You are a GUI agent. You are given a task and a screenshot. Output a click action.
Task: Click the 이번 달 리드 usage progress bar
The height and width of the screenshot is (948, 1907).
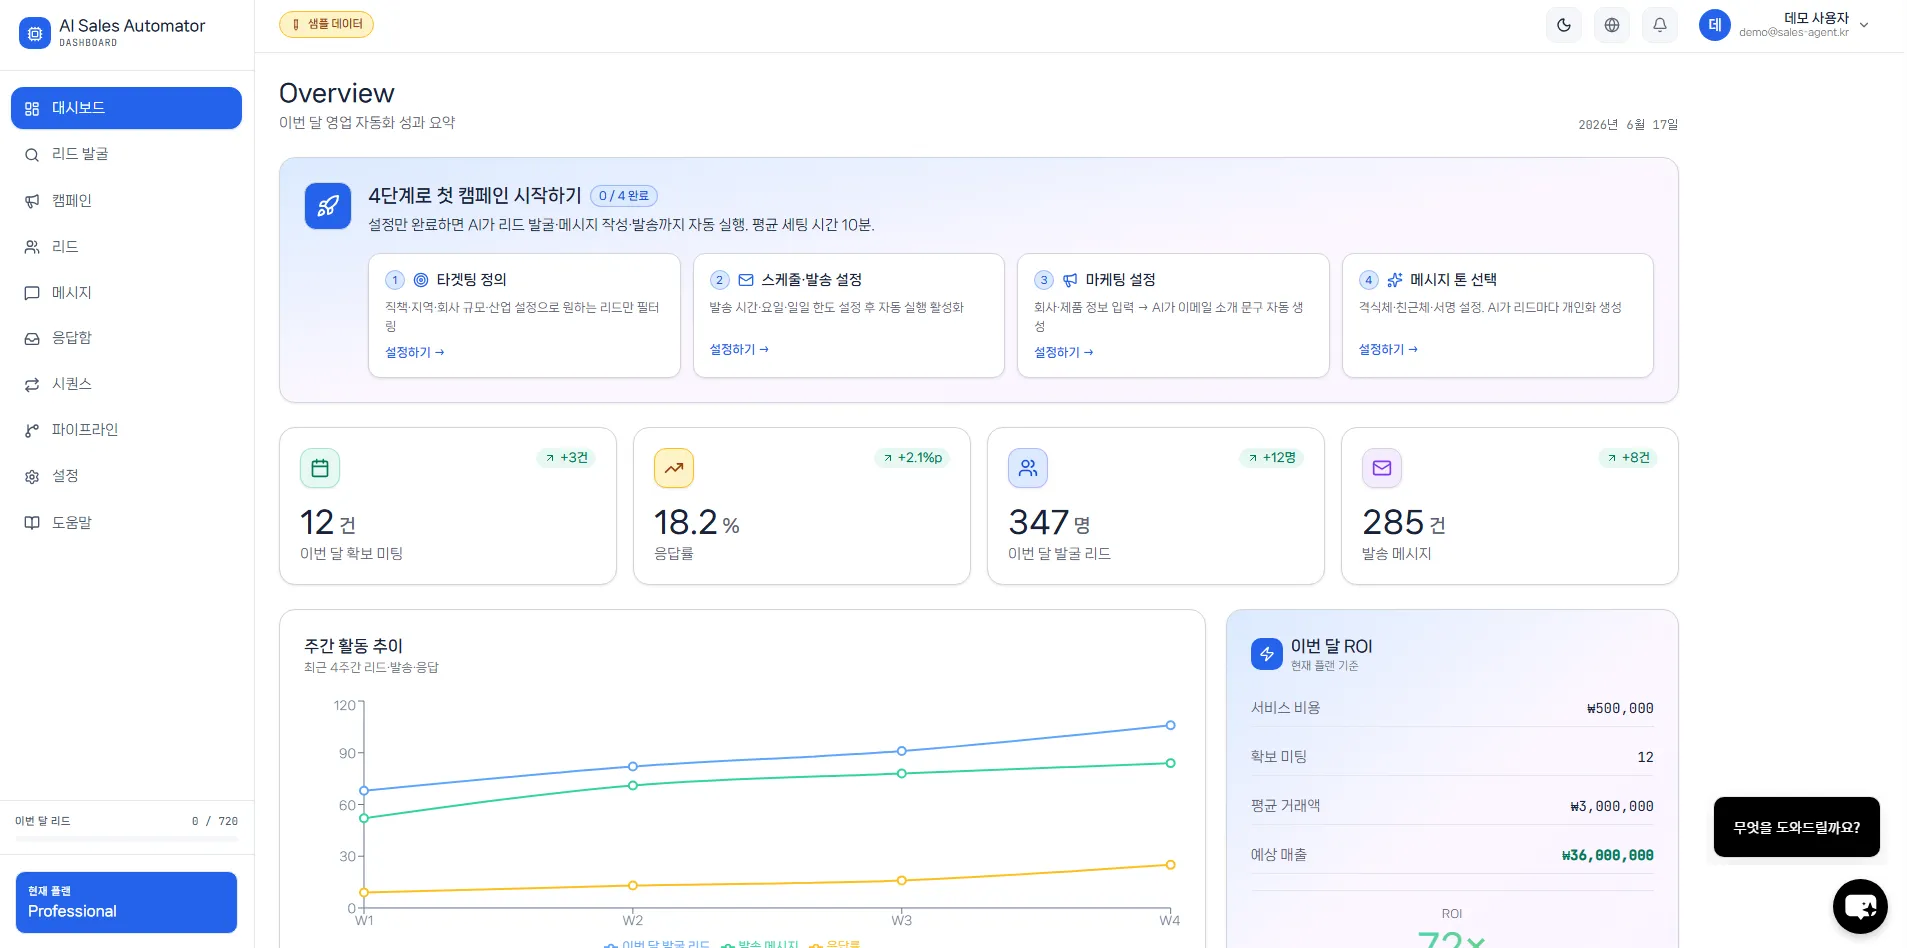click(126, 839)
